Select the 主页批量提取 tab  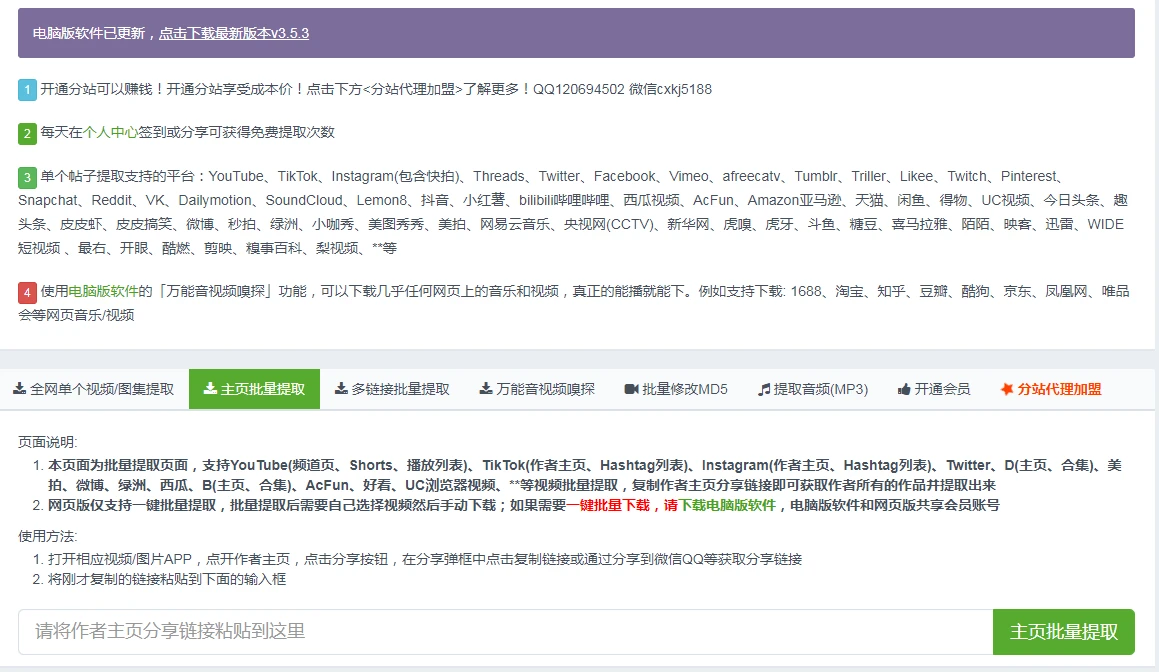click(x=254, y=389)
